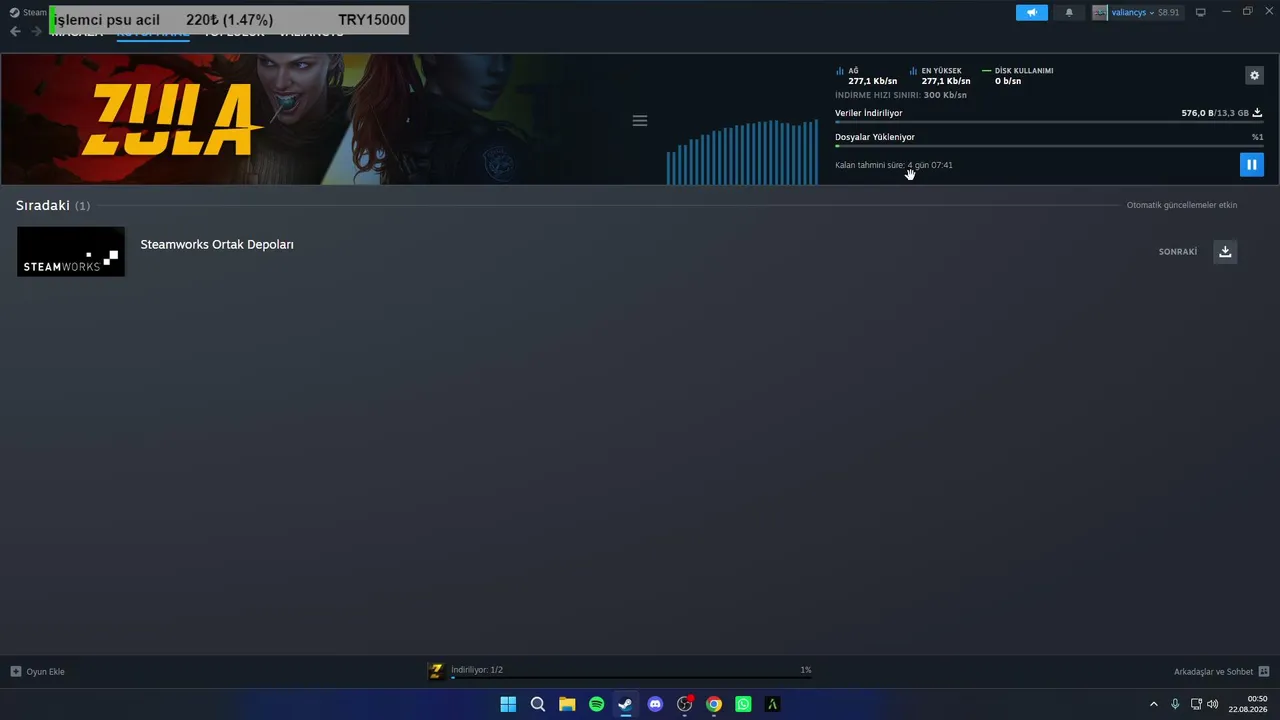Image resolution: width=1280 pixels, height=720 pixels.
Task: Click the İndiriliyor: 1/2 status text
Action: [x=477, y=670]
